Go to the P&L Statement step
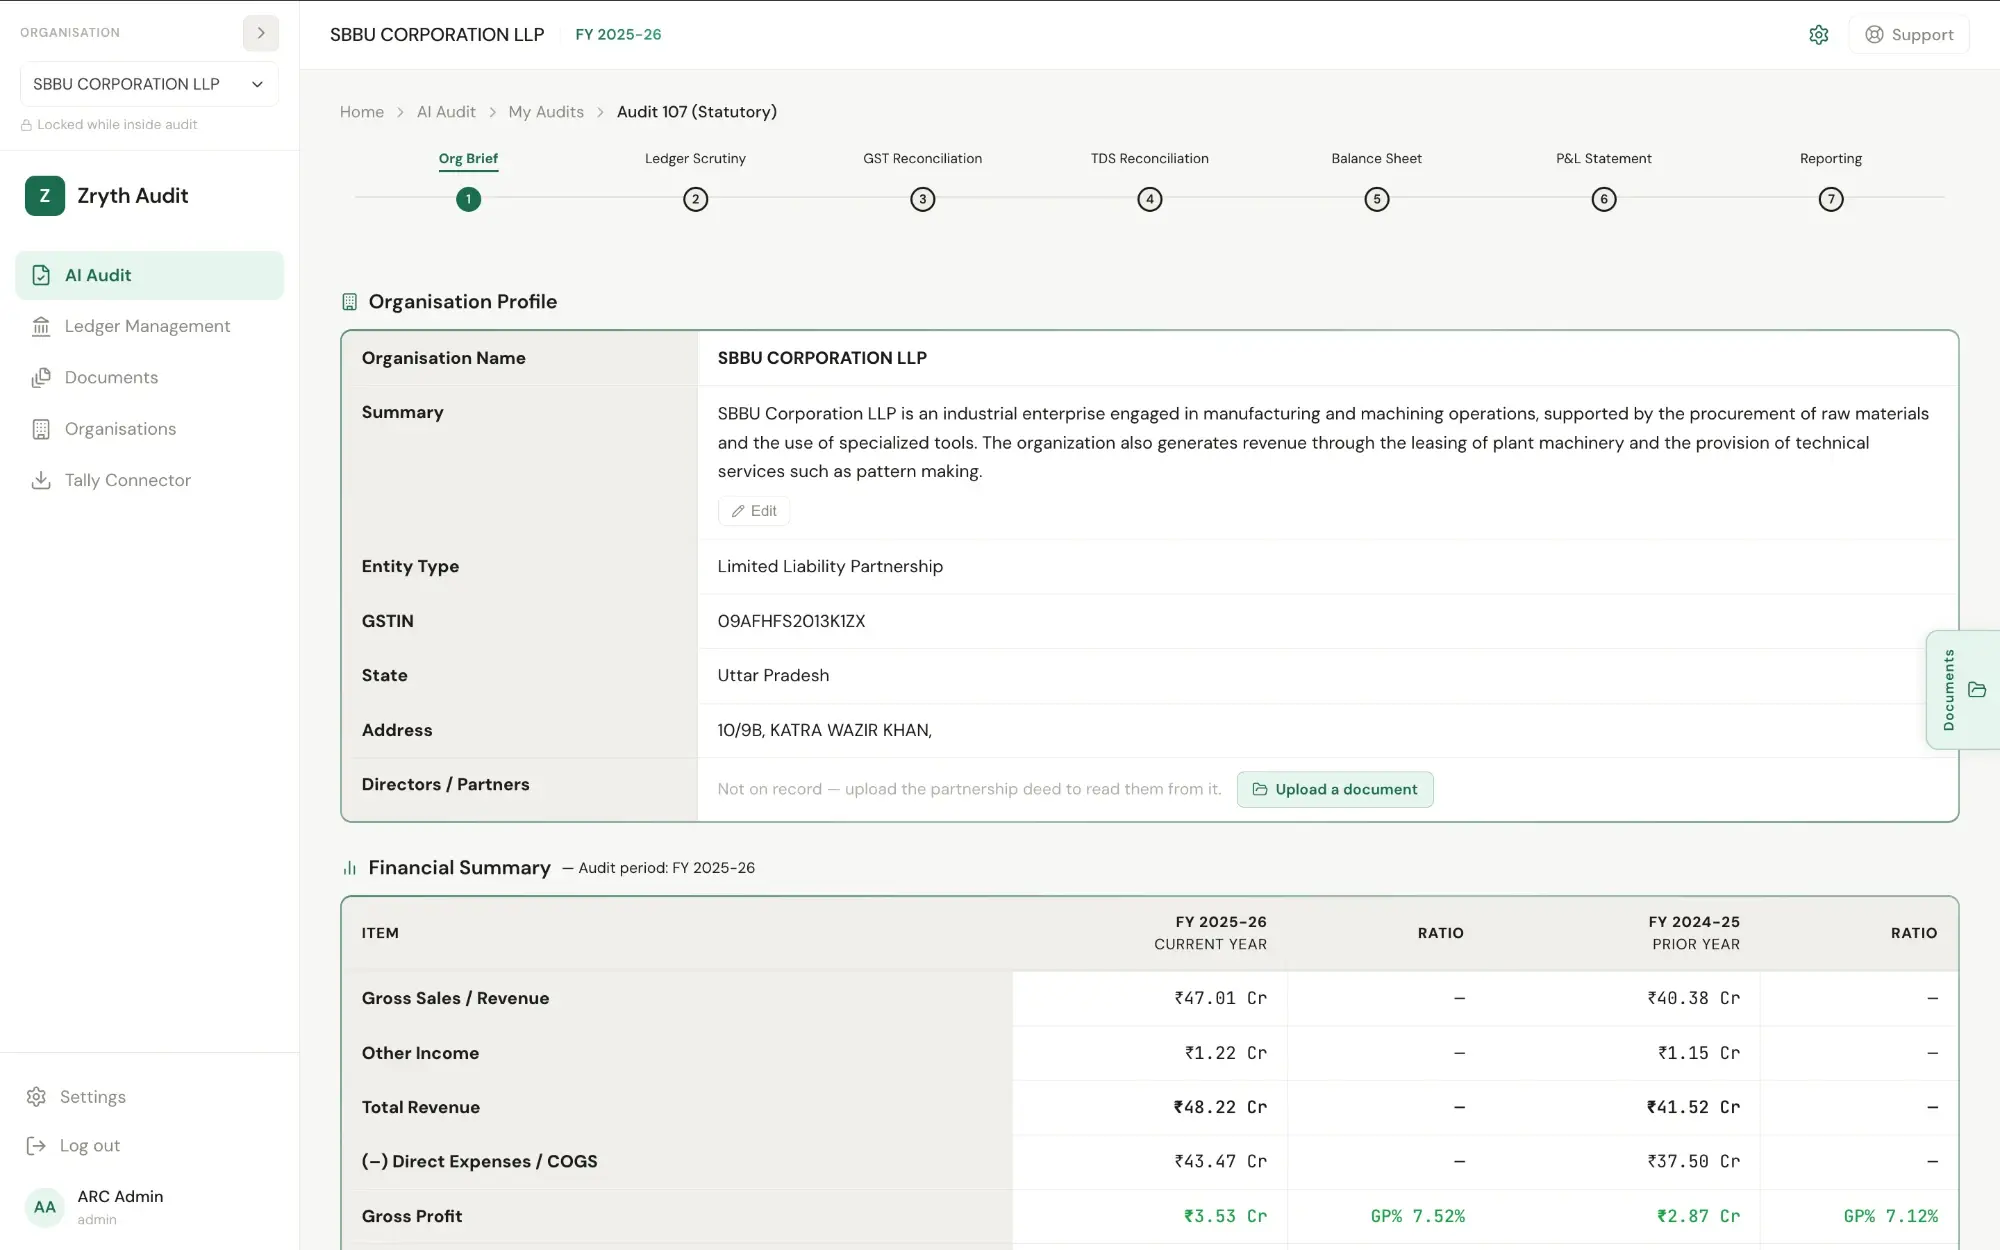The image size is (2000, 1250). click(x=1604, y=158)
